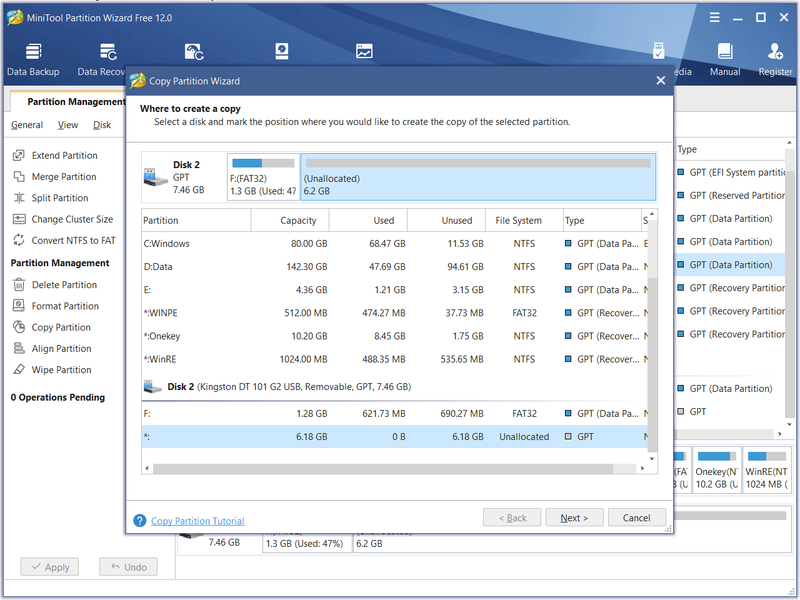Screen dimensions: 800x600
Task: Open the Copy Partition Tutorial link
Action: pos(197,521)
